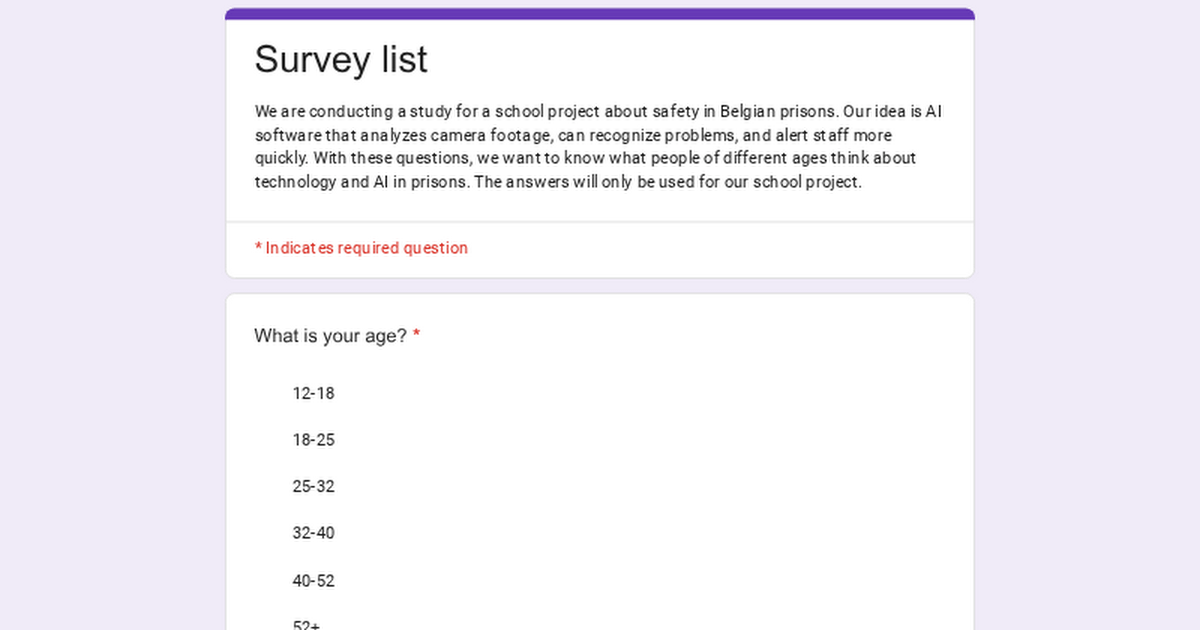Pick the 25-32 age option
This screenshot has height=630, width=1200.
[313, 487]
